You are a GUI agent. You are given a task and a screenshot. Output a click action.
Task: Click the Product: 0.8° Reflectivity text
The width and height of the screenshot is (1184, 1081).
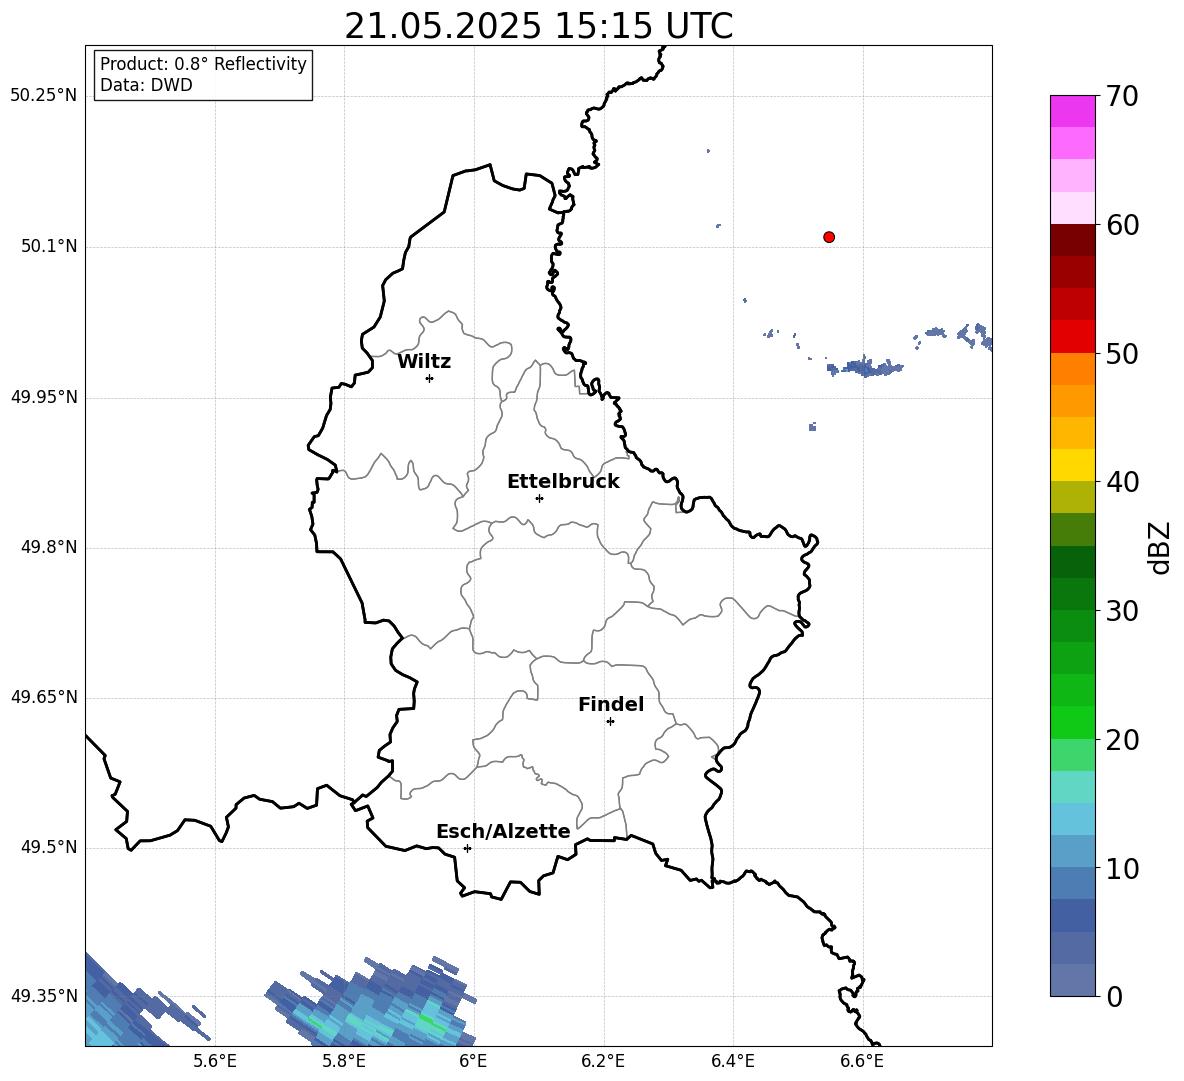tap(203, 63)
